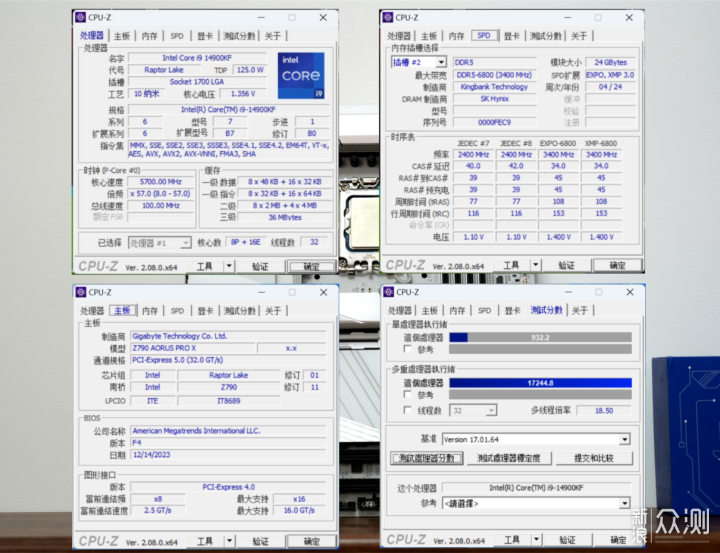Expand 工具 arrow in processor window

tap(229, 266)
